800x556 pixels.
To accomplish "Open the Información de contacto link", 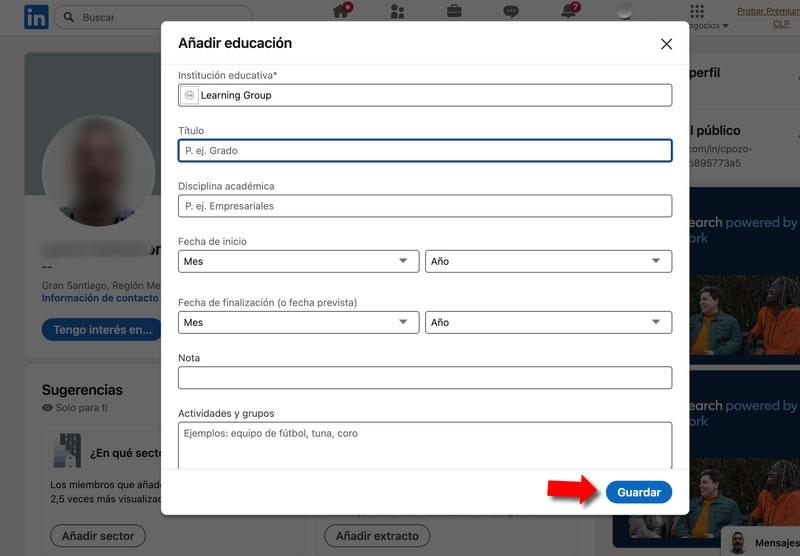I will (100, 298).
